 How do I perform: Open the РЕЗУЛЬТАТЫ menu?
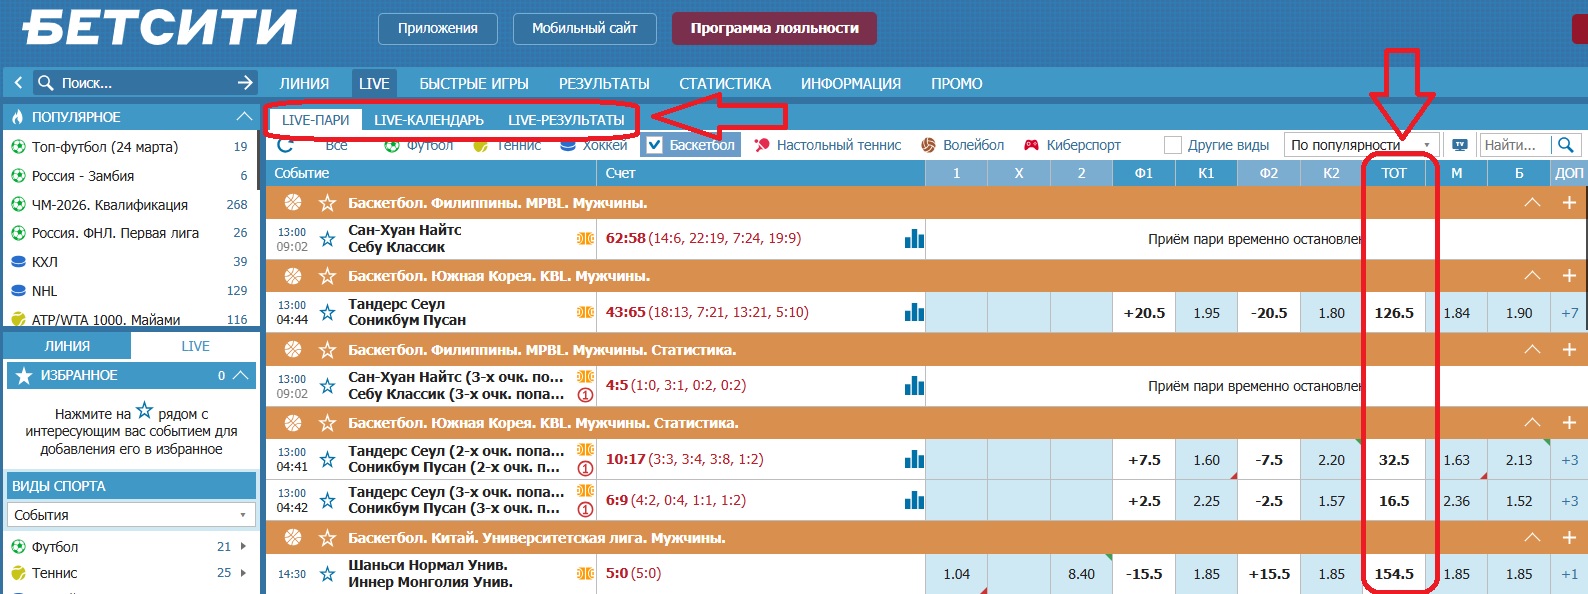point(604,84)
